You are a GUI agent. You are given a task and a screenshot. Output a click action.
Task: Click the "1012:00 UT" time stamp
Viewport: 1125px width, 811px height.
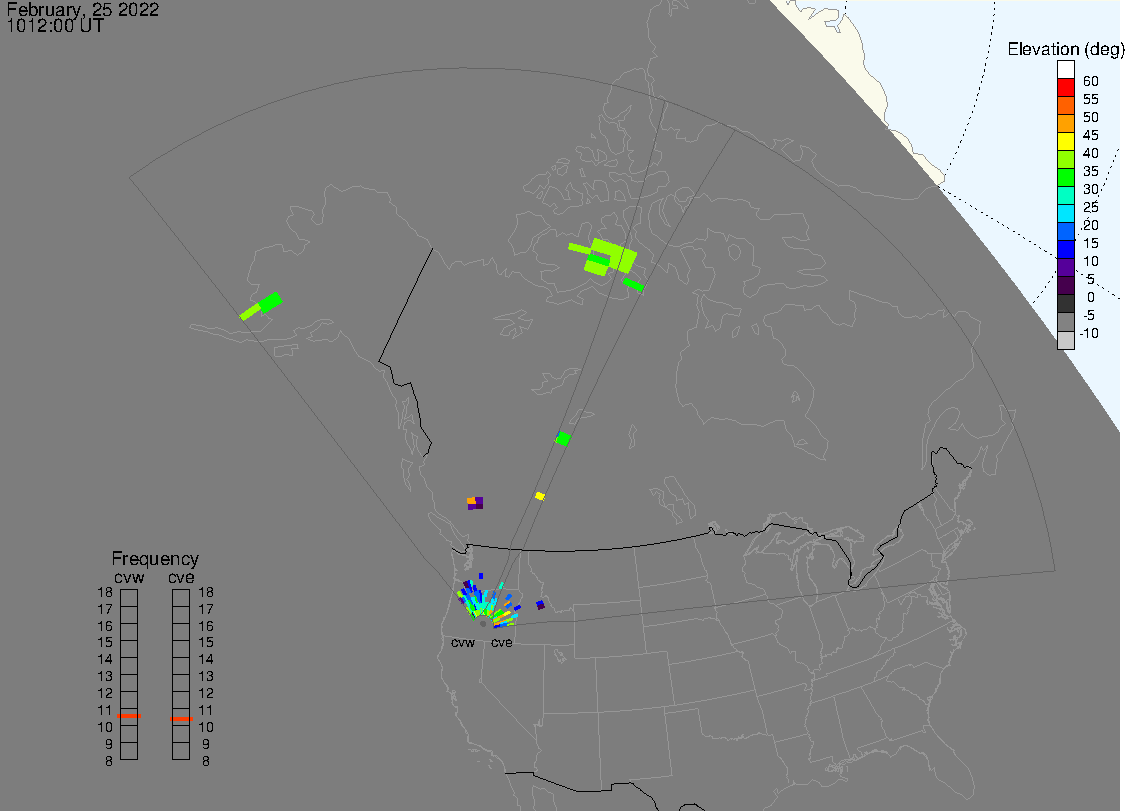55,27
